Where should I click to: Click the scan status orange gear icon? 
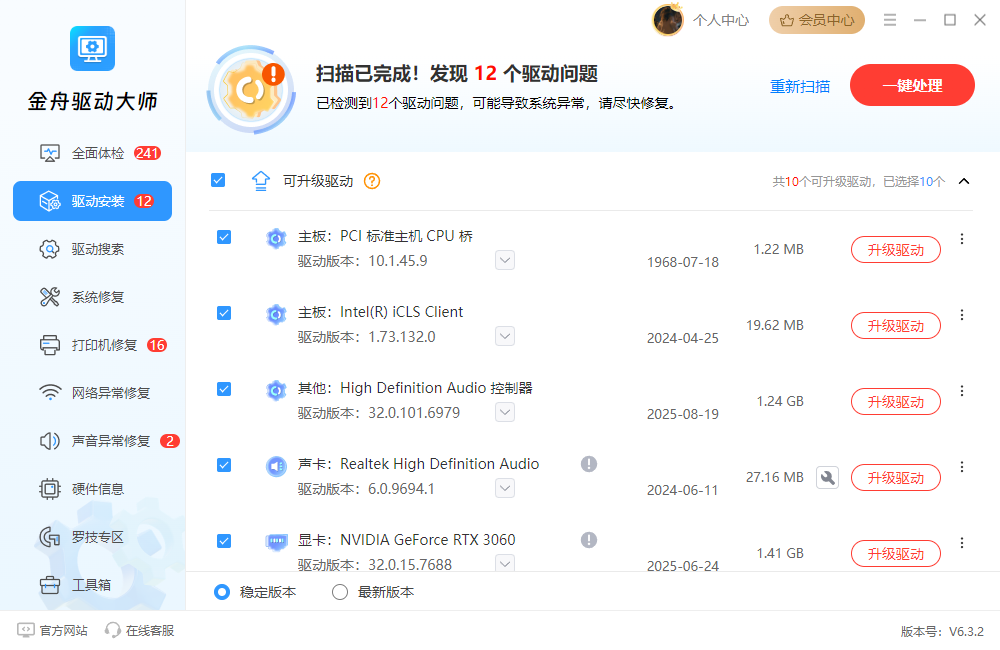tap(251, 89)
